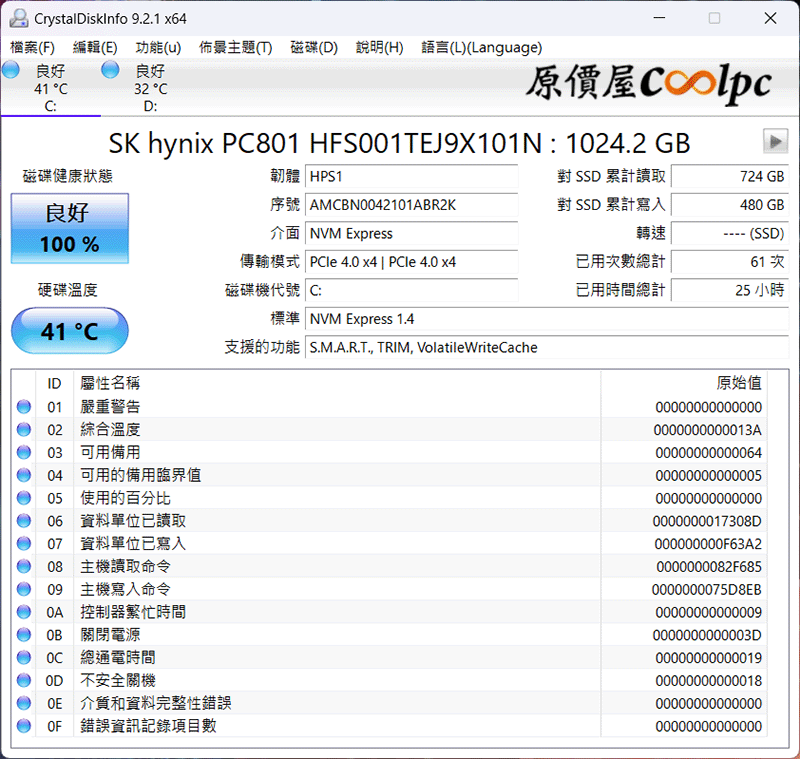800x759 pixels.
Task: Open the 說明(H) menu
Action: 380,47
